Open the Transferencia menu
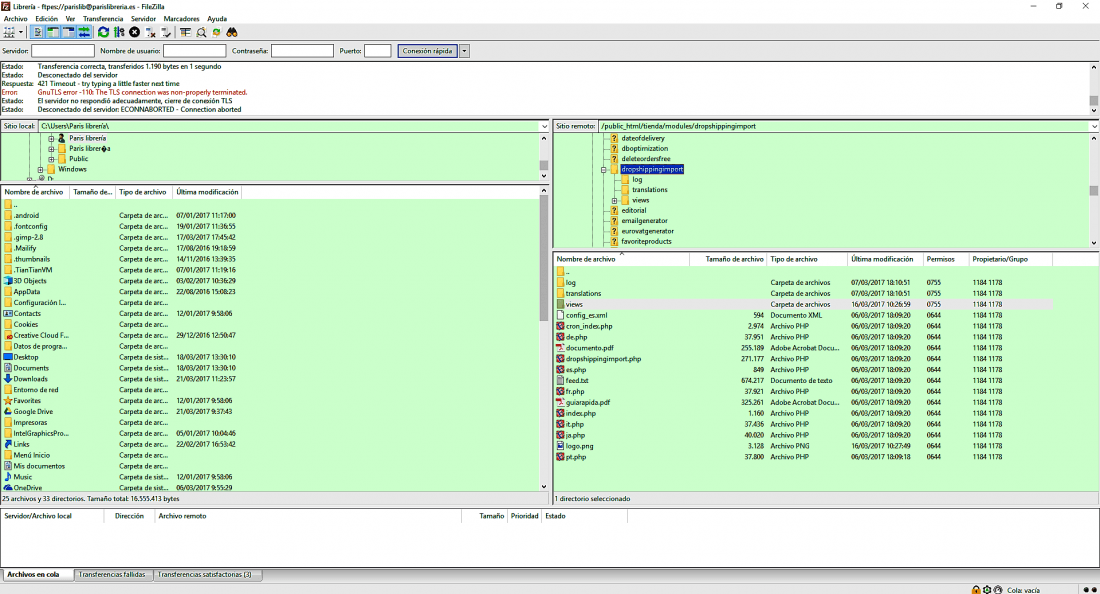The image size is (1100, 594). click(103, 19)
